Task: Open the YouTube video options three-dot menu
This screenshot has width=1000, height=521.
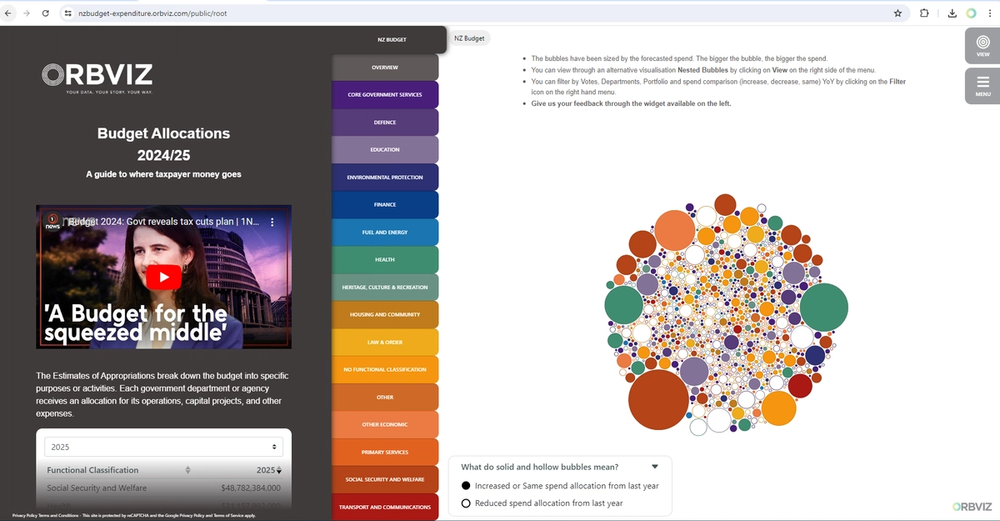Action: 272,222
